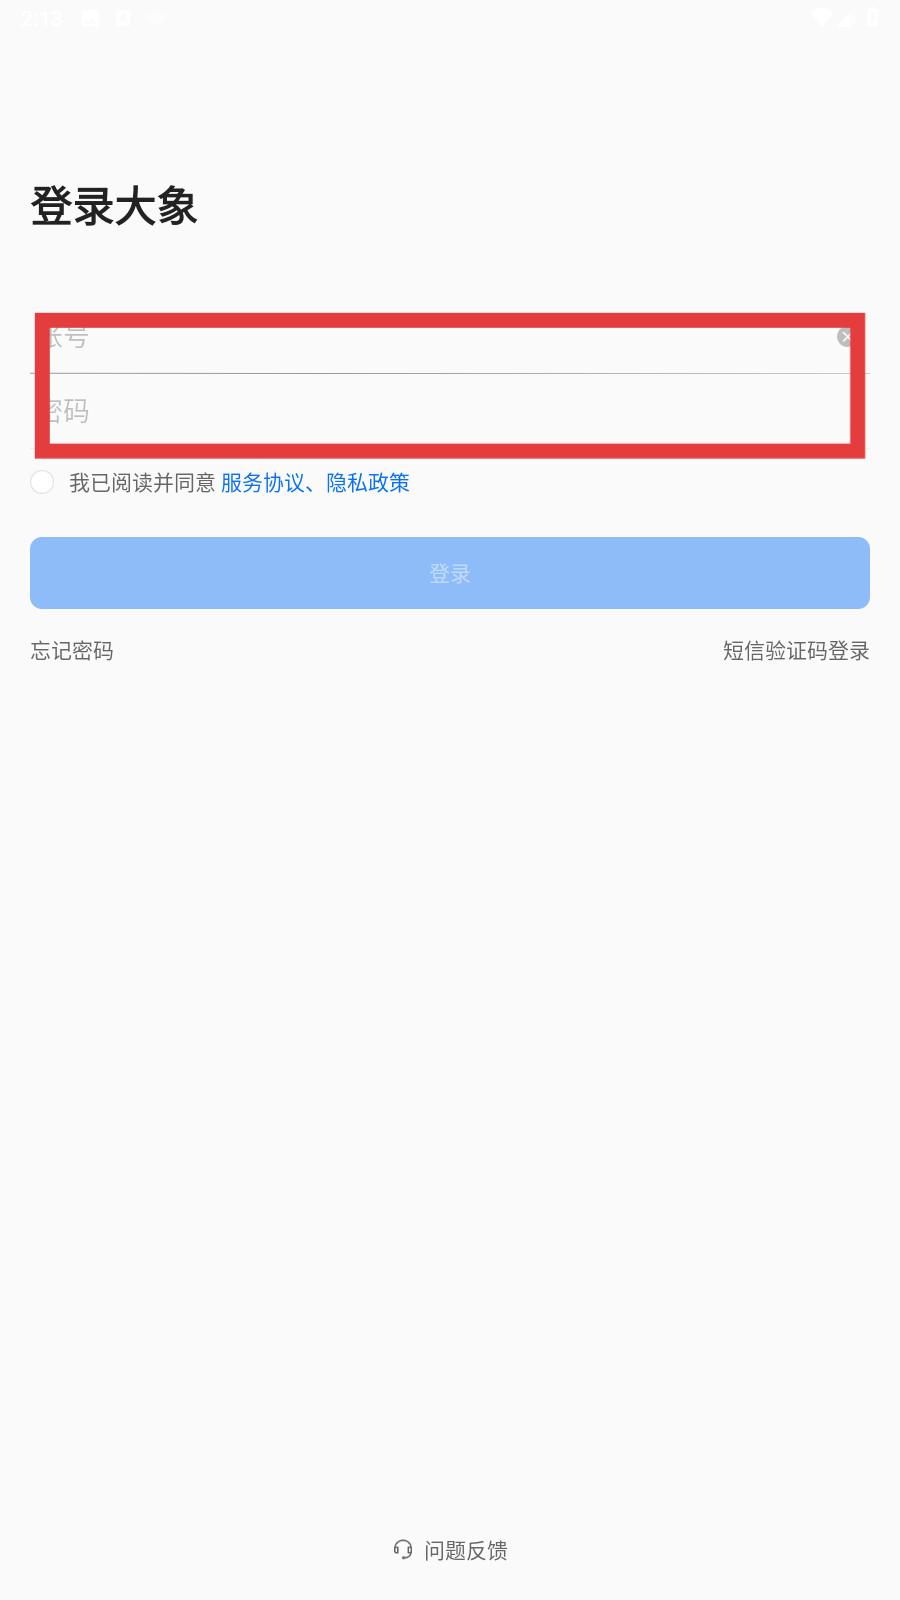Viewport: 900px width, 1600px height.
Task: Tap the 2:13 clock in status bar
Action: point(42,18)
